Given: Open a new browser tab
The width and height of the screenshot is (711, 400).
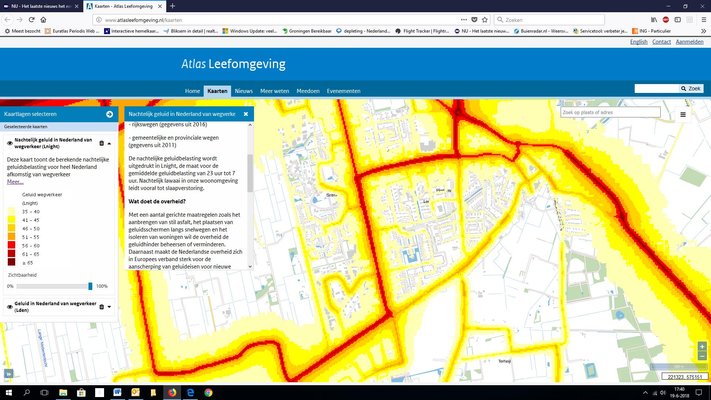Looking at the screenshot, I should pos(172,6).
